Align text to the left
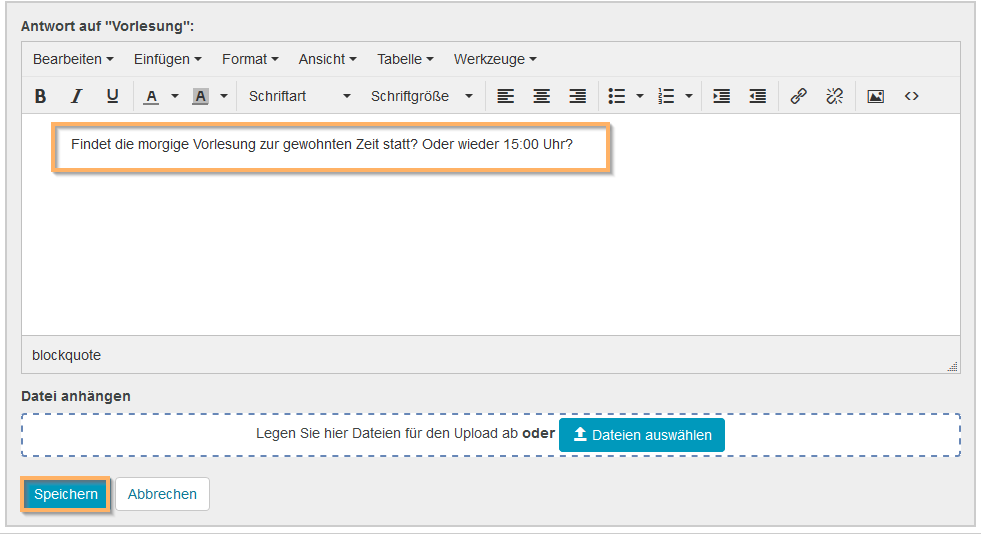 pos(506,96)
